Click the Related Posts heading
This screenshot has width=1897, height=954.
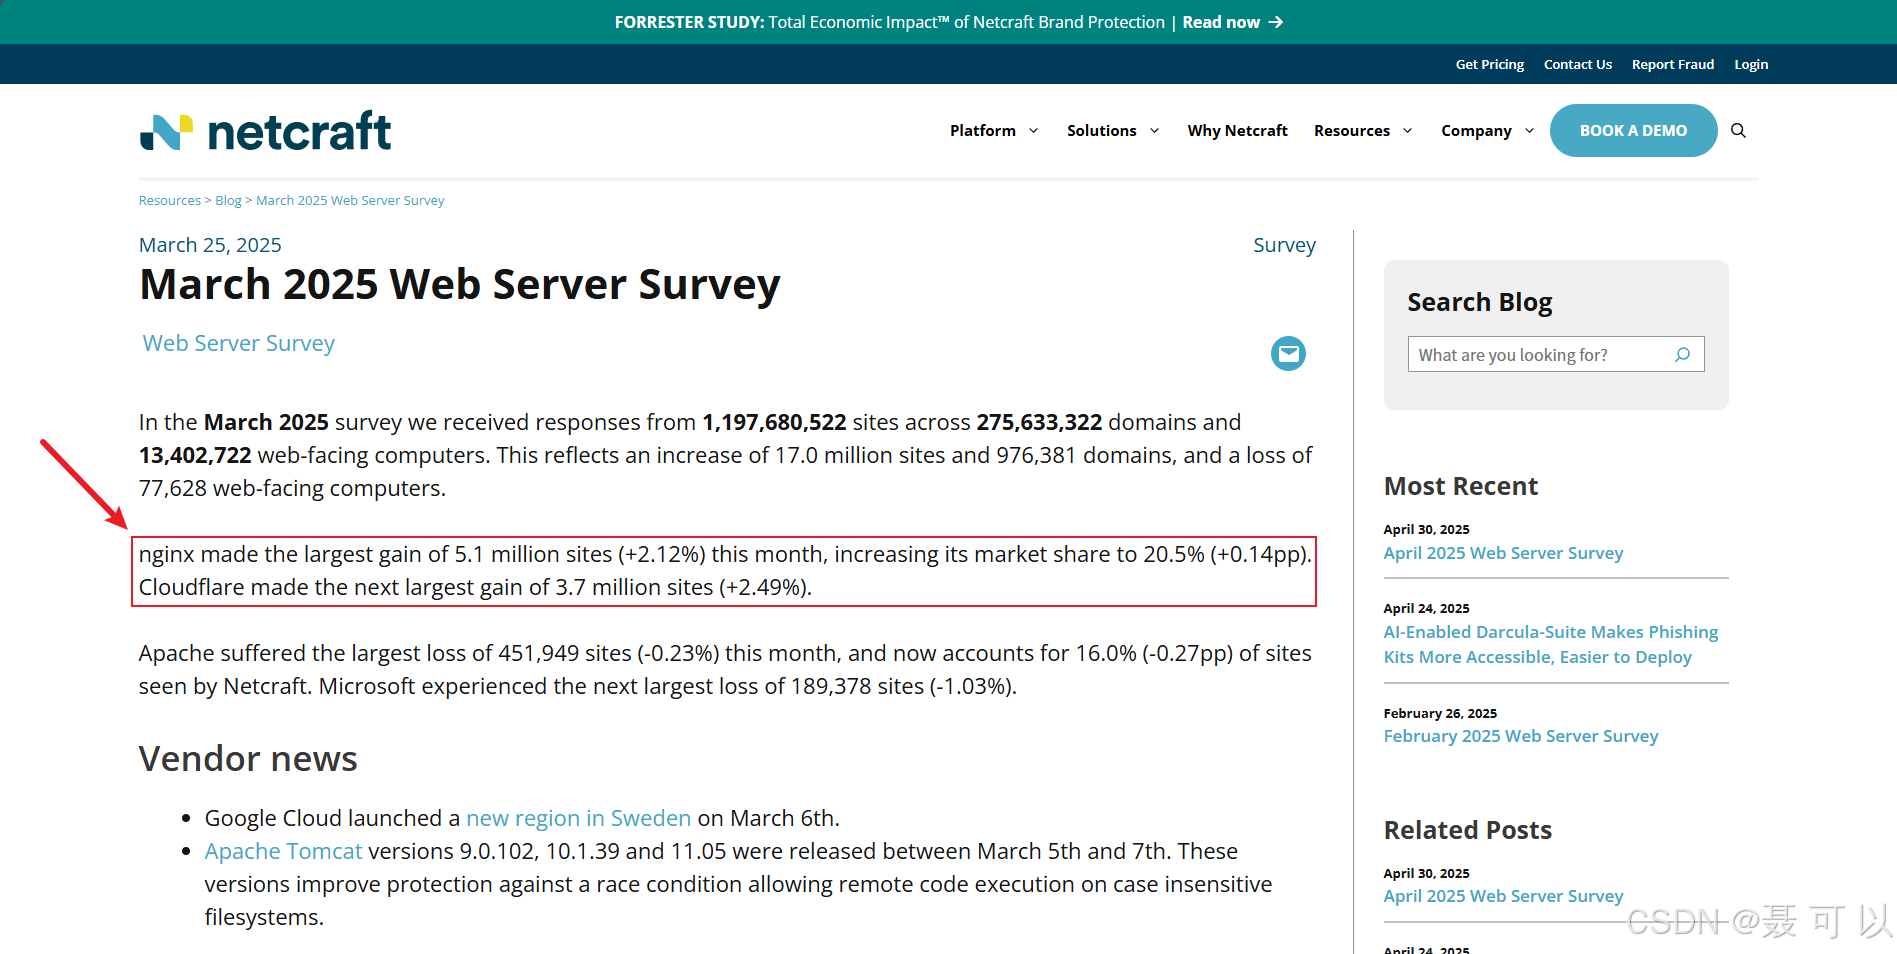1467,830
